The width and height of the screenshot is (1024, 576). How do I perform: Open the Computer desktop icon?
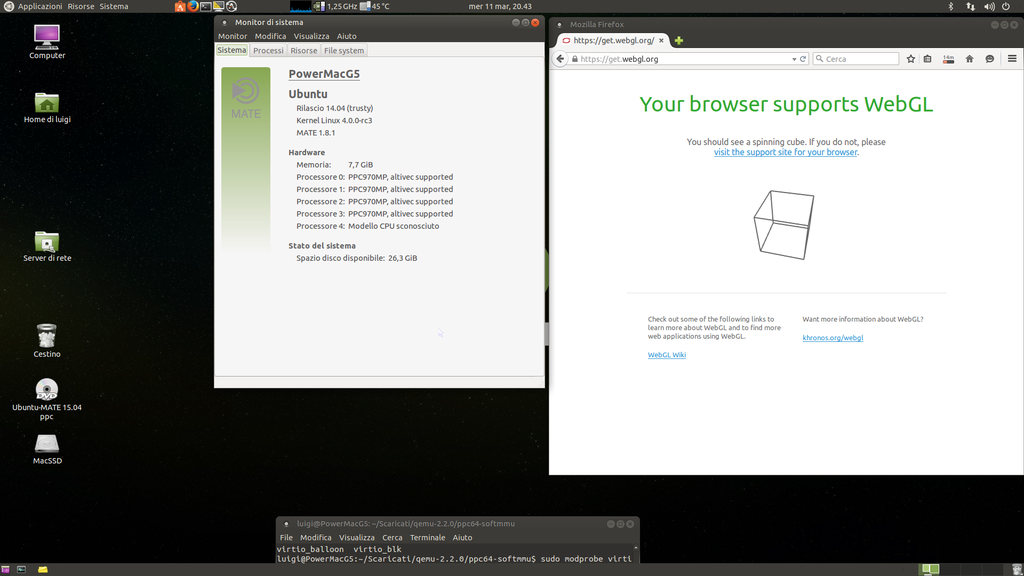click(47, 42)
